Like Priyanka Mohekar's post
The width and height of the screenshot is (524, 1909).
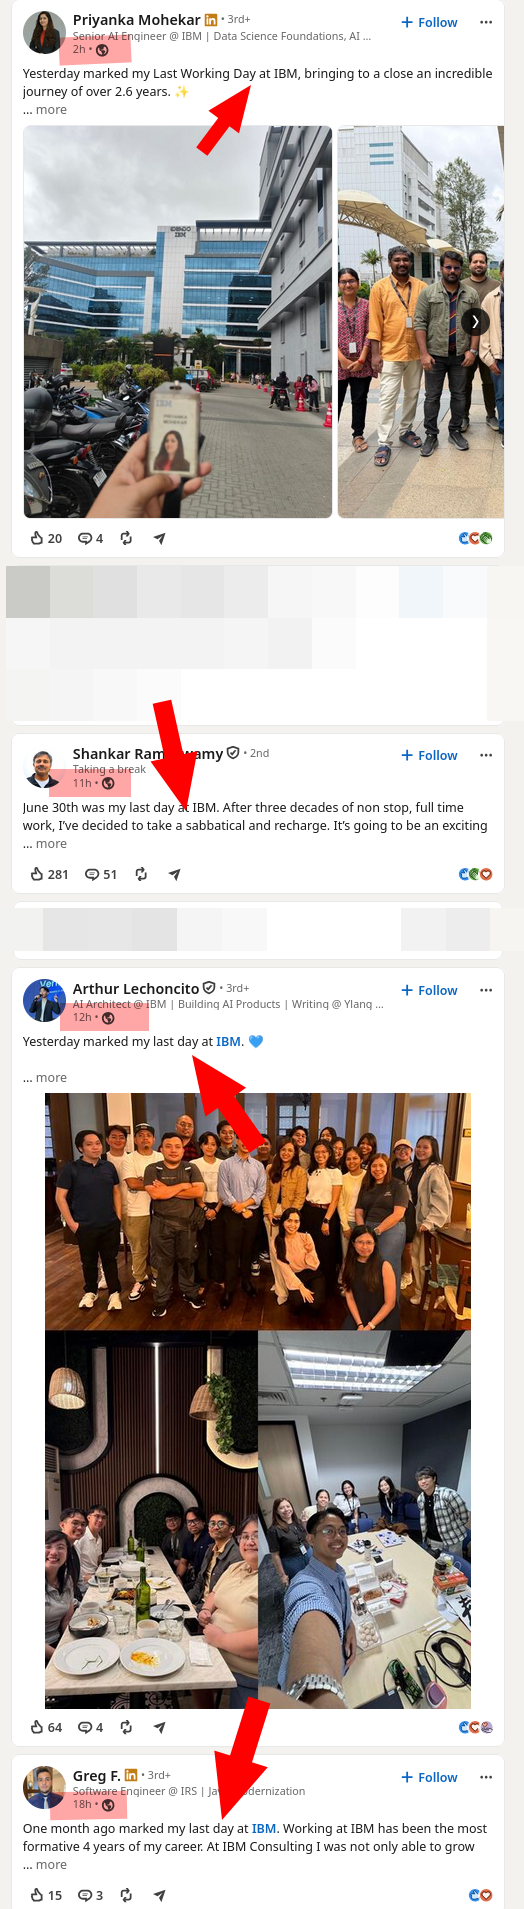click(x=46, y=538)
